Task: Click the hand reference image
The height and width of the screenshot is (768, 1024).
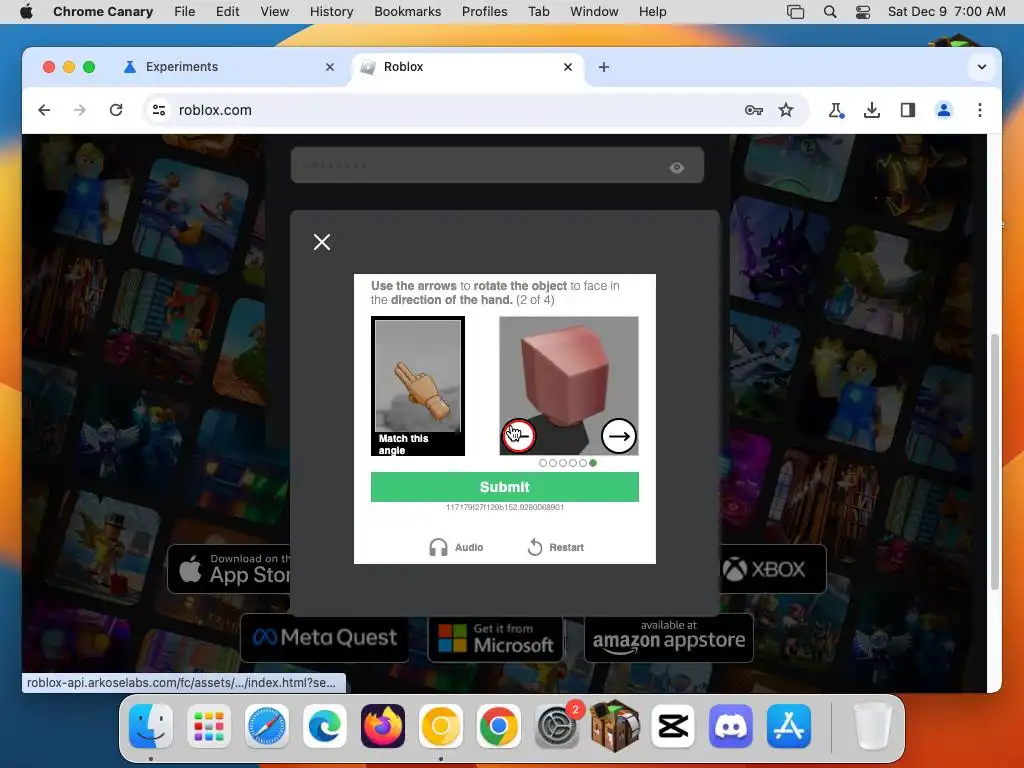Action: [x=418, y=385]
